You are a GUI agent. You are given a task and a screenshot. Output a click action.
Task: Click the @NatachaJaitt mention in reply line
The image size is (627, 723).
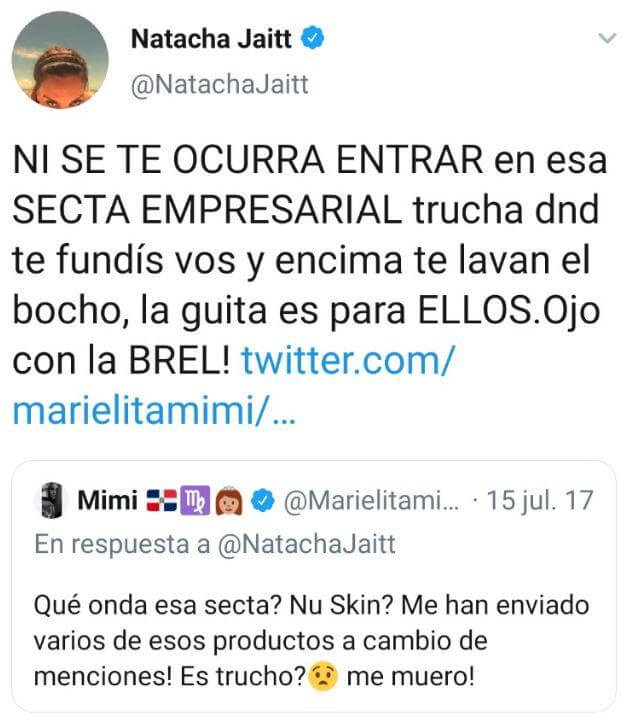coord(307,545)
